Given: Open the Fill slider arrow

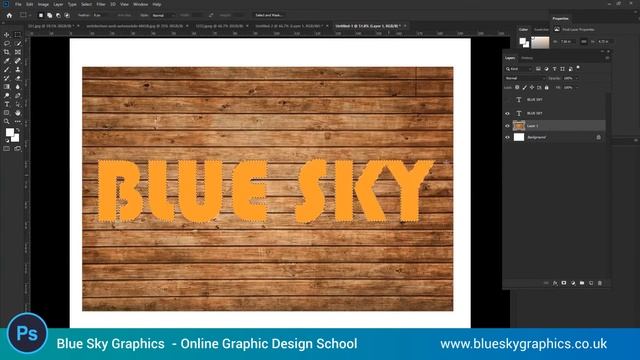Looking at the screenshot, I should (577, 87).
